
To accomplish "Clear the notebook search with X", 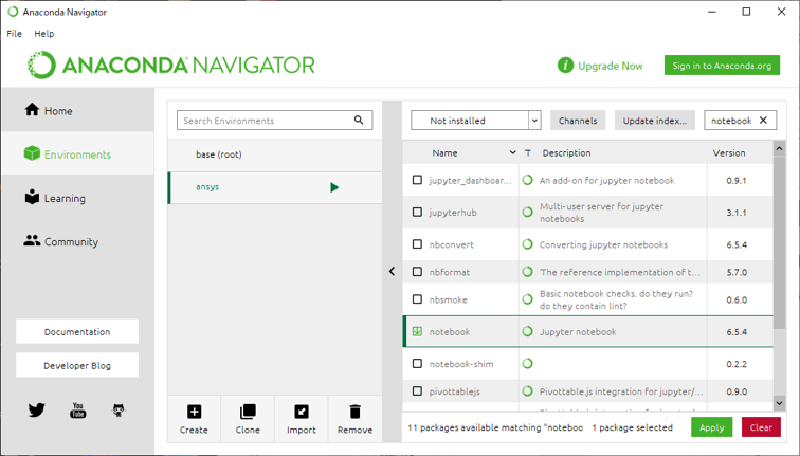I will [x=764, y=120].
